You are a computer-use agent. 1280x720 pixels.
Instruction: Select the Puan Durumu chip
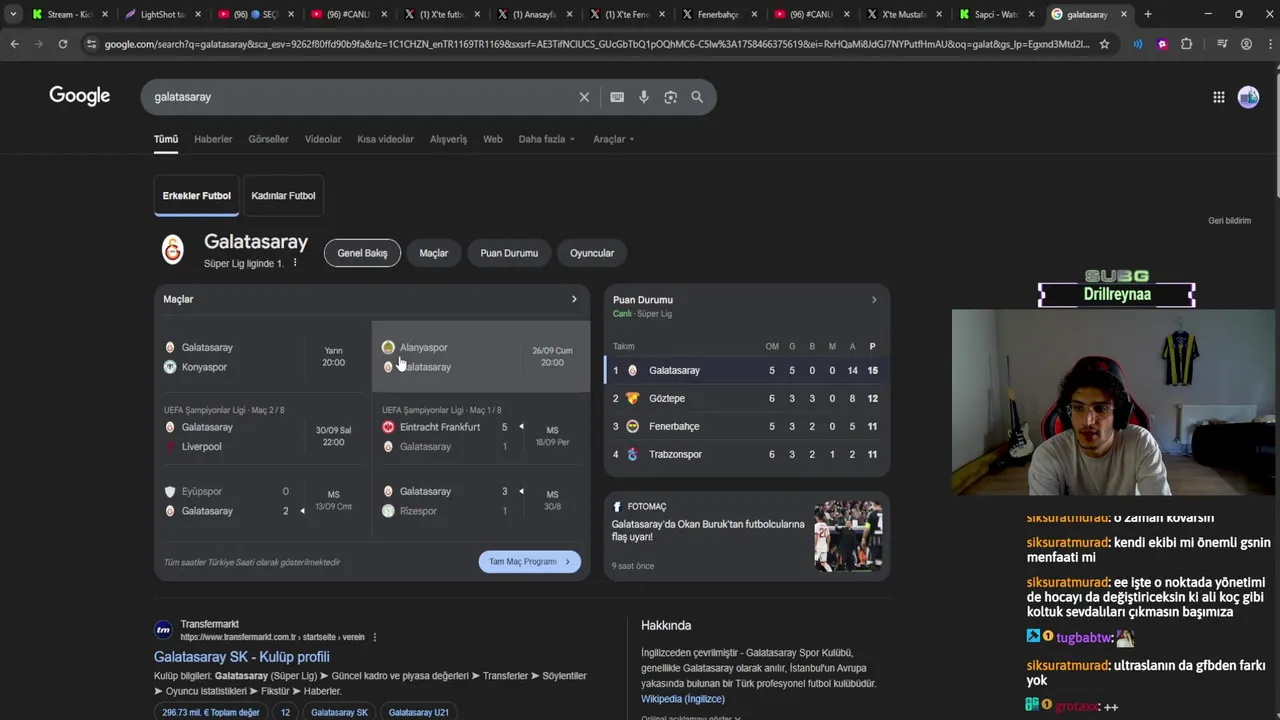click(x=509, y=253)
